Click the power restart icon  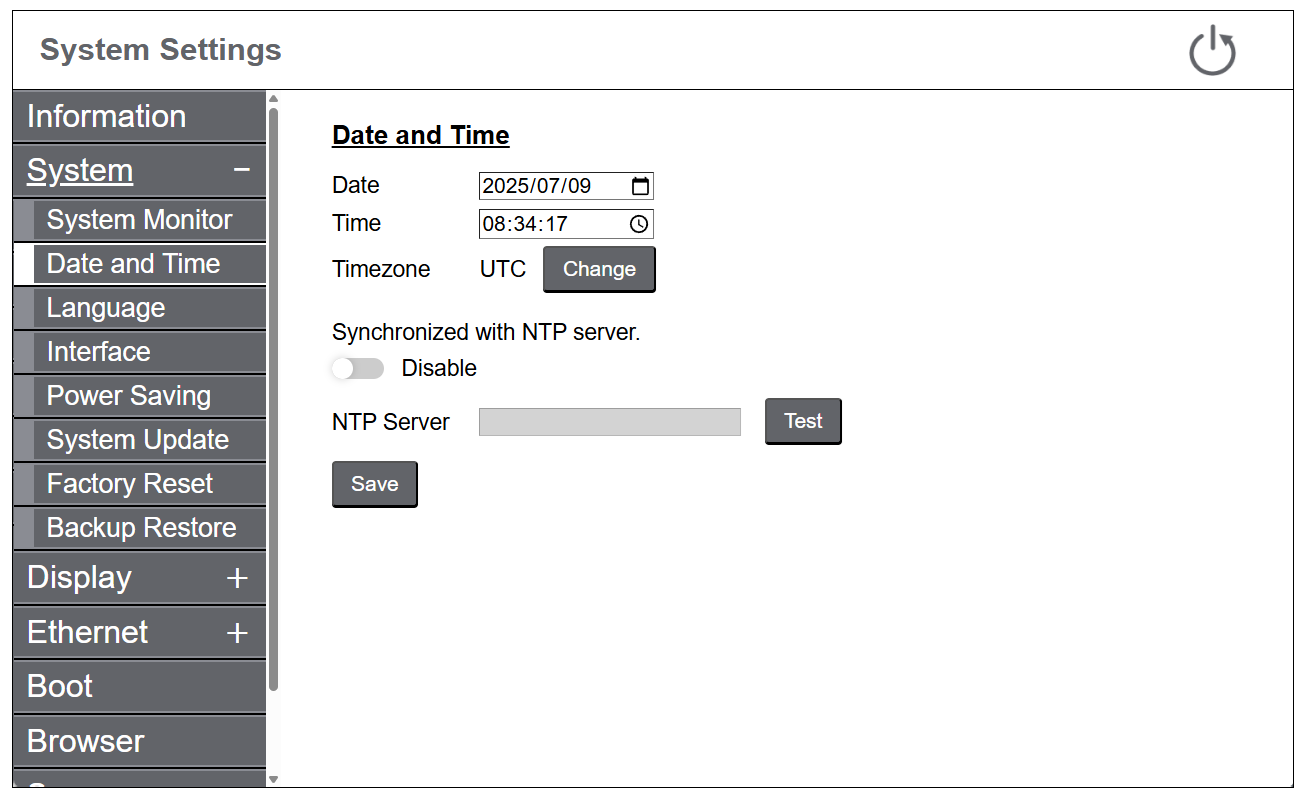[x=1212, y=52]
